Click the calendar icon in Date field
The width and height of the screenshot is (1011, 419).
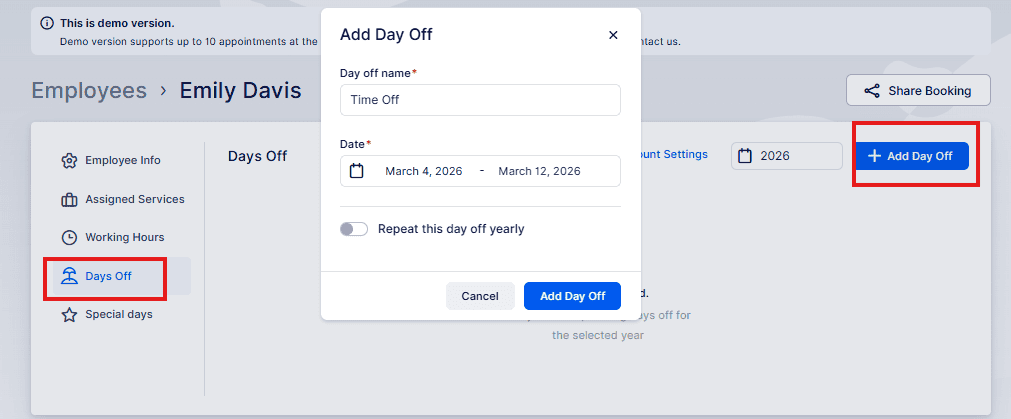click(357, 171)
